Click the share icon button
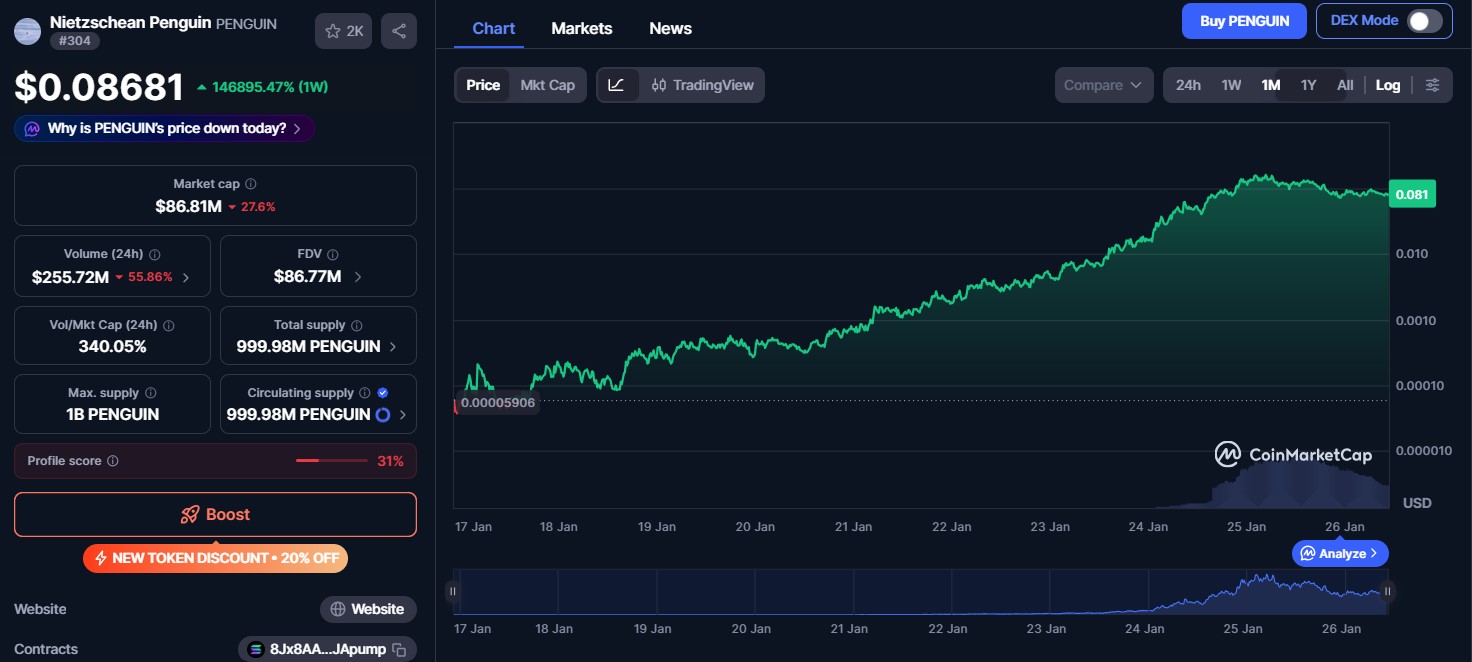 [x=399, y=31]
